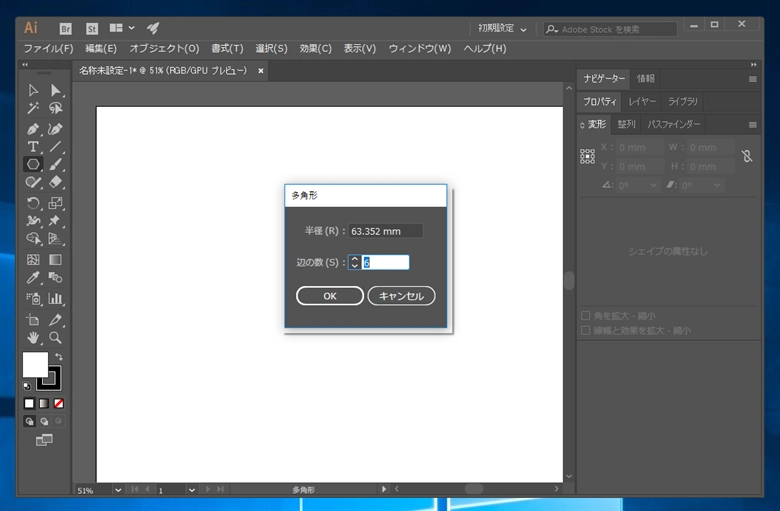Collapse the right panel dock
The height and width of the screenshot is (511, 780).
pyautogui.click(x=754, y=65)
